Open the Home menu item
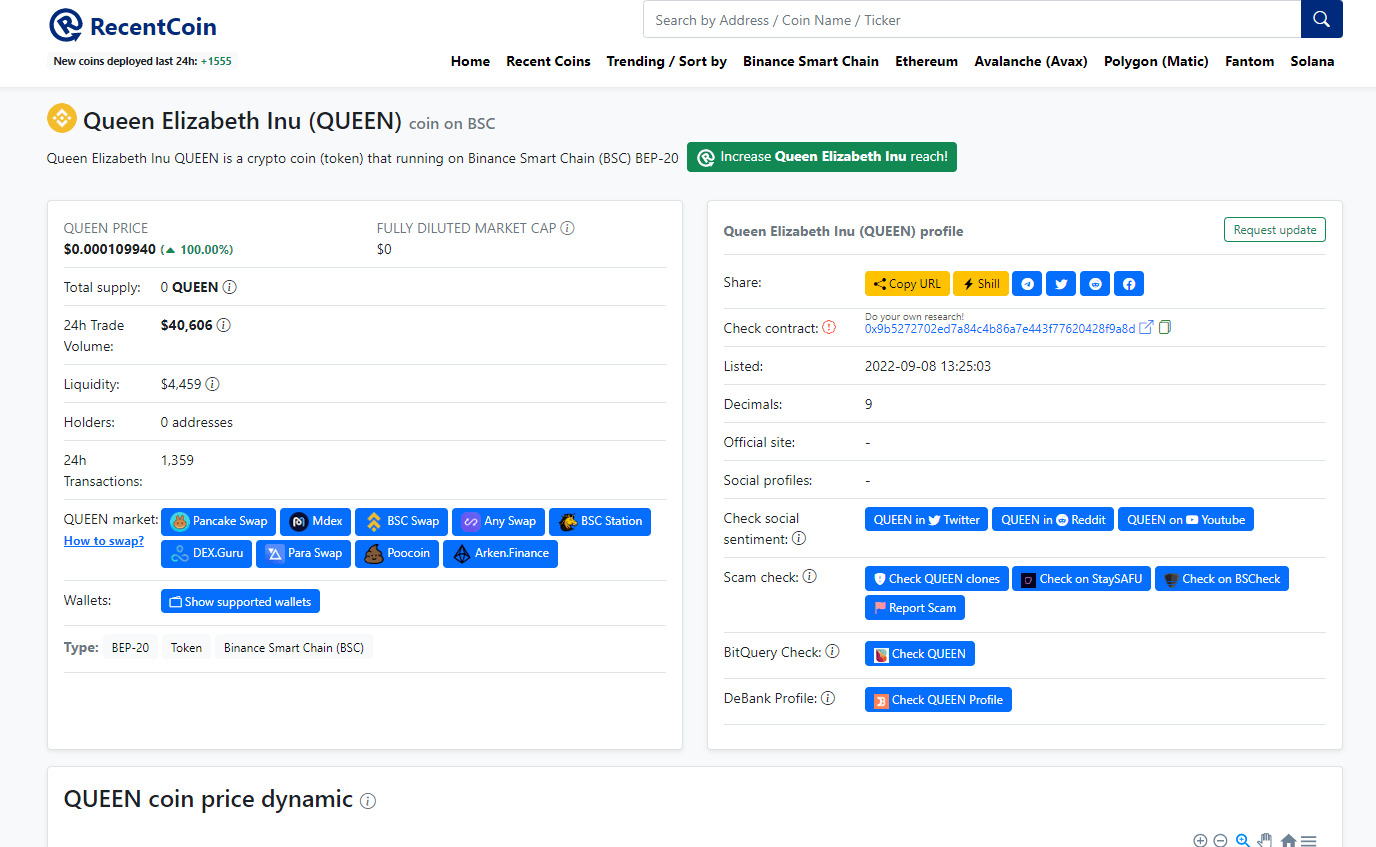Viewport: 1376px width, 847px height. [x=470, y=61]
